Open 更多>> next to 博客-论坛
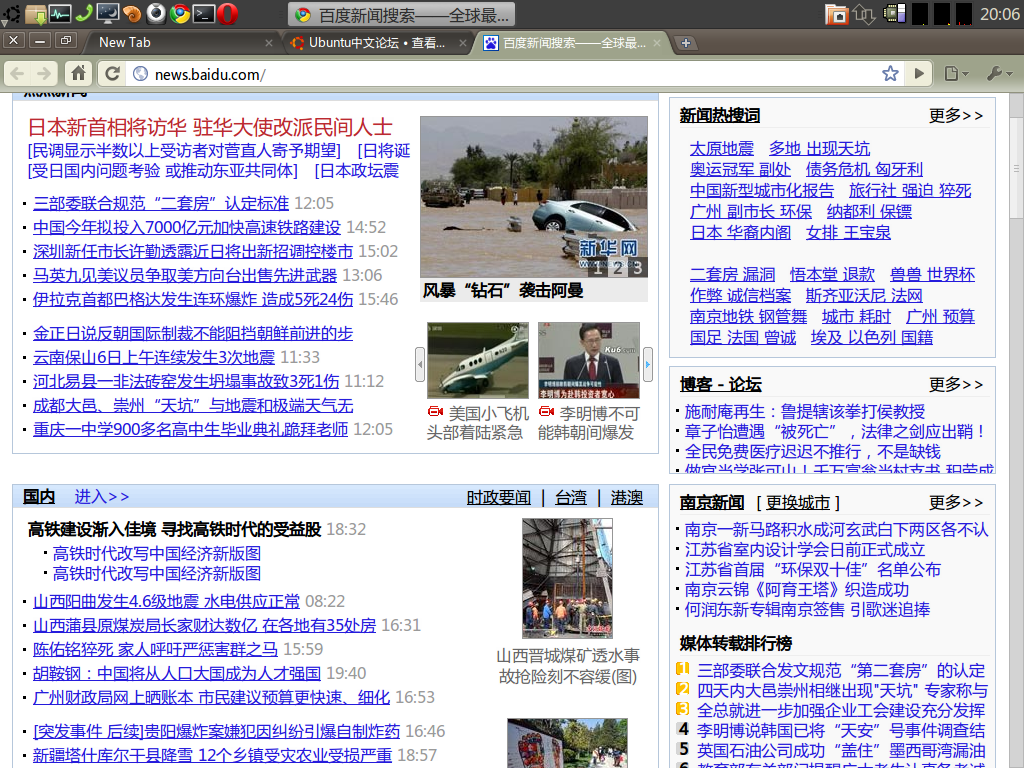 (x=955, y=385)
